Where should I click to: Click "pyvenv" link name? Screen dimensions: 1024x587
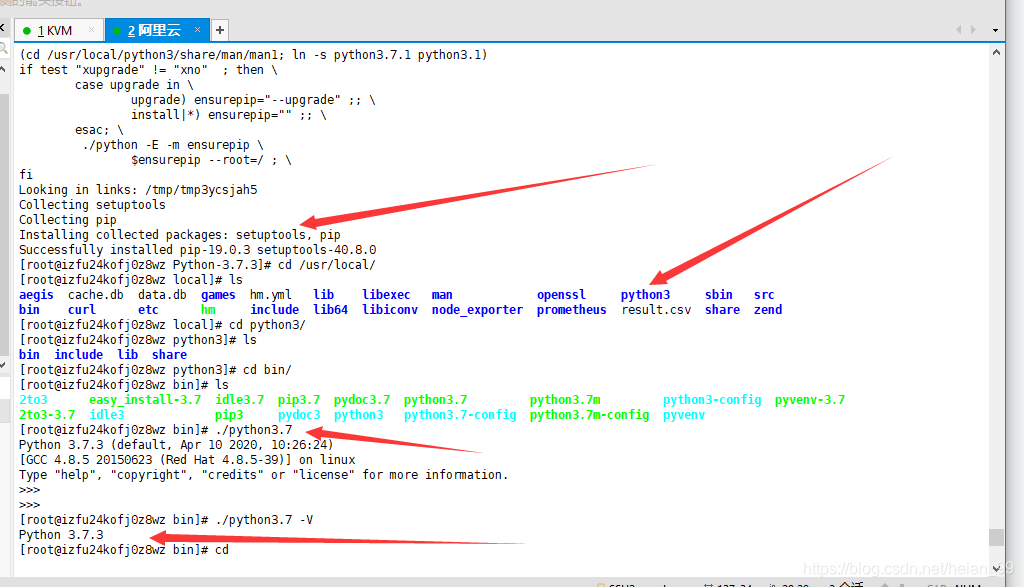click(x=684, y=415)
